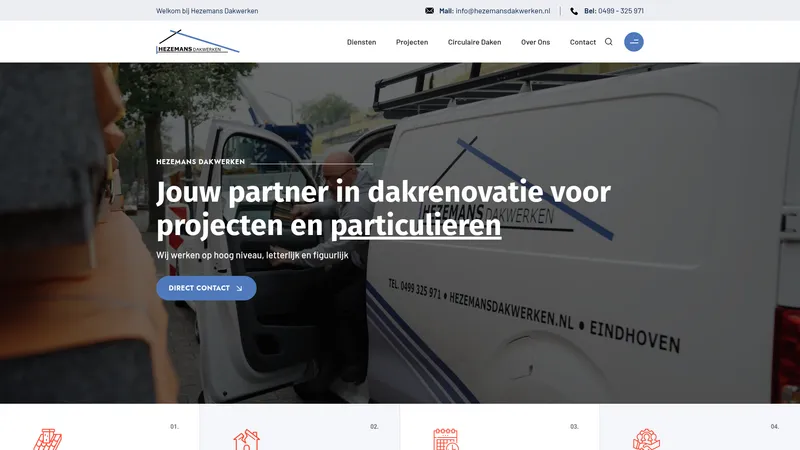Click the phone handset icon
Screen dimensions: 800x450
pyautogui.click(x=574, y=11)
